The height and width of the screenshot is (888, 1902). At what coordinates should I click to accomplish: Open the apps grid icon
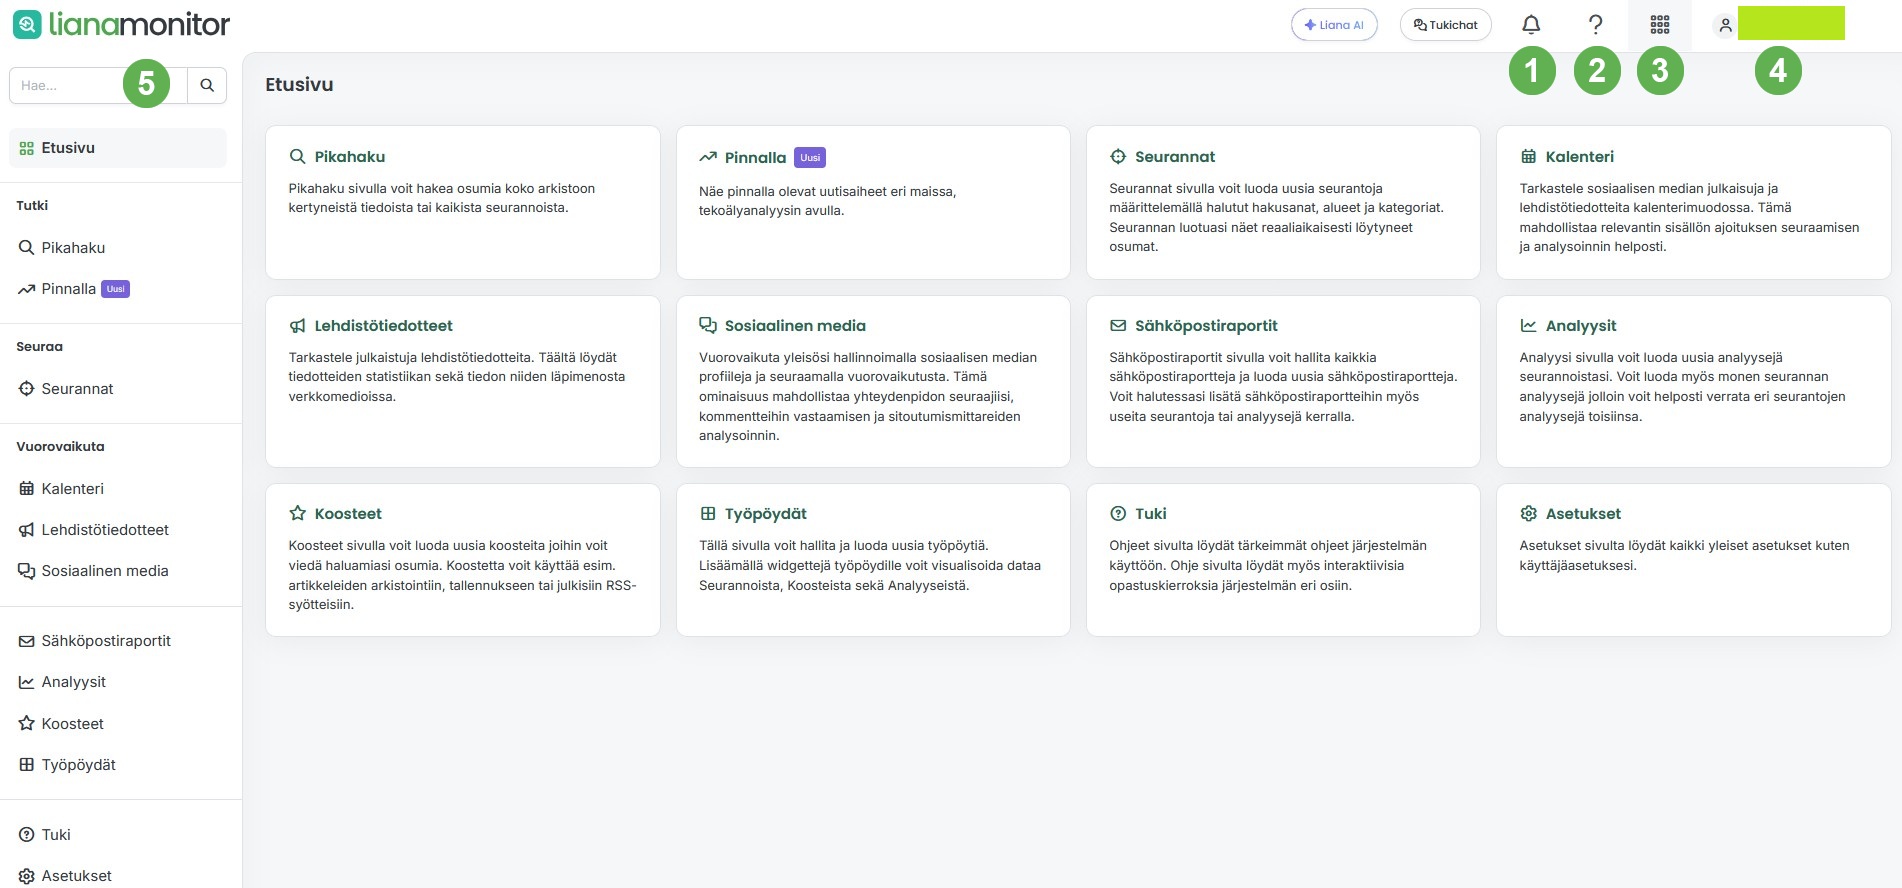[1660, 25]
